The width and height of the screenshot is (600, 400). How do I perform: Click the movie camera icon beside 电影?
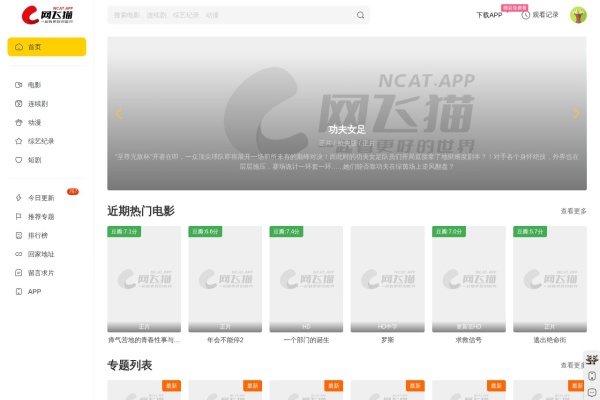(18, 85)
